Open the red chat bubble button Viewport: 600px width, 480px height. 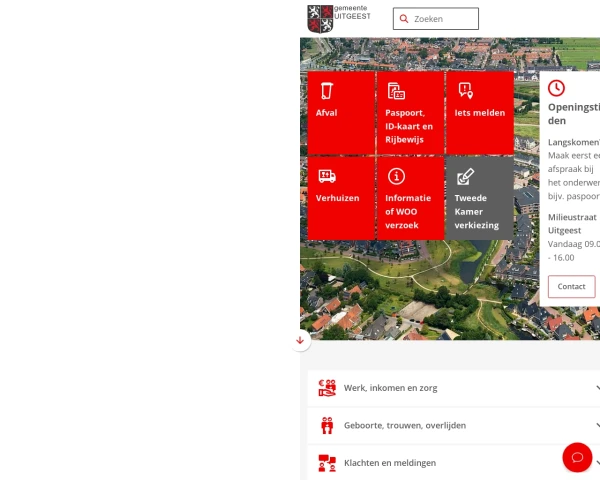577,457
